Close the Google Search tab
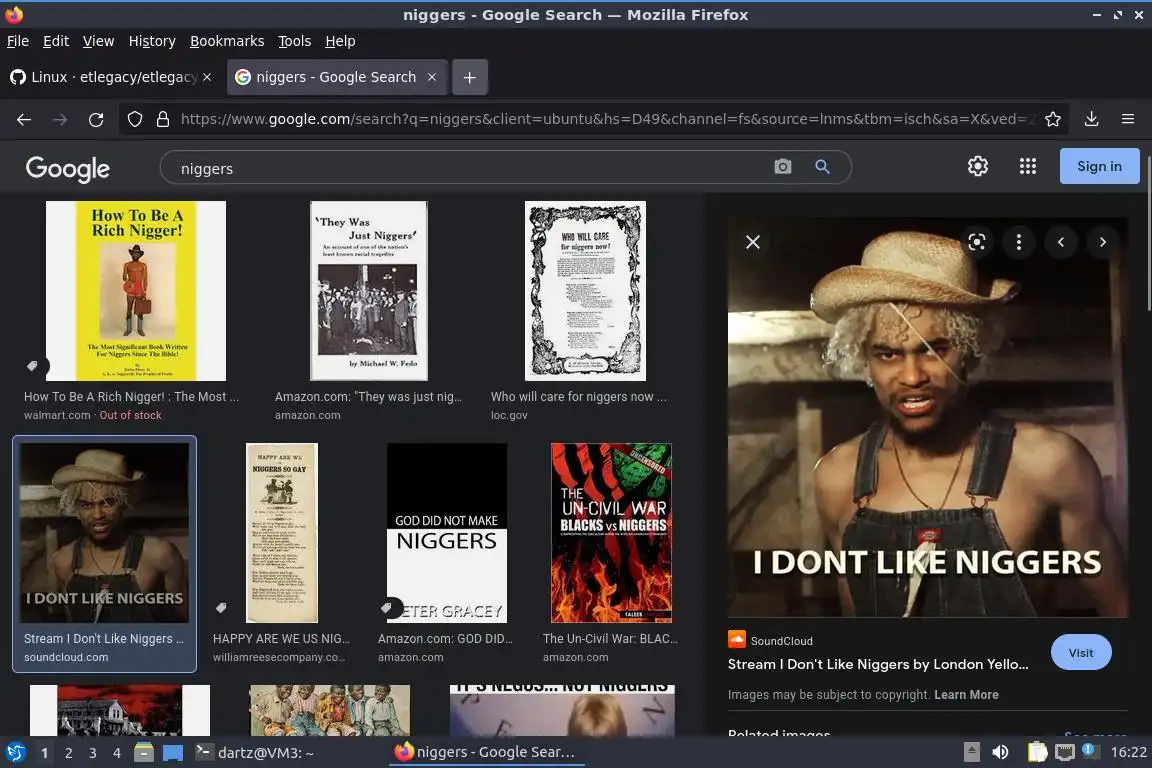Screen dimensions: 1152x768 [x=432, y=77]
